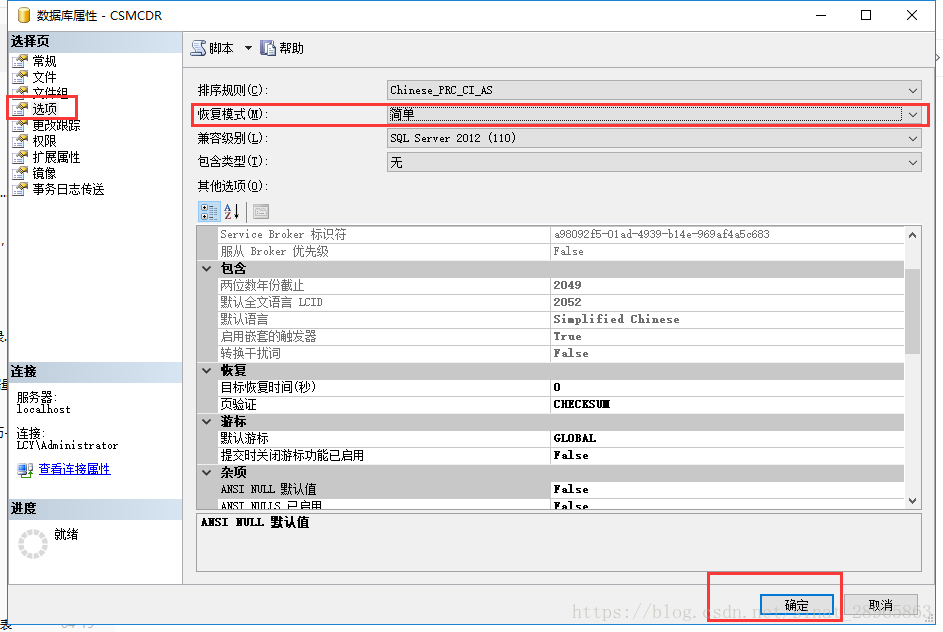Collapse the 杂项 category

click(x=207, y=473)
